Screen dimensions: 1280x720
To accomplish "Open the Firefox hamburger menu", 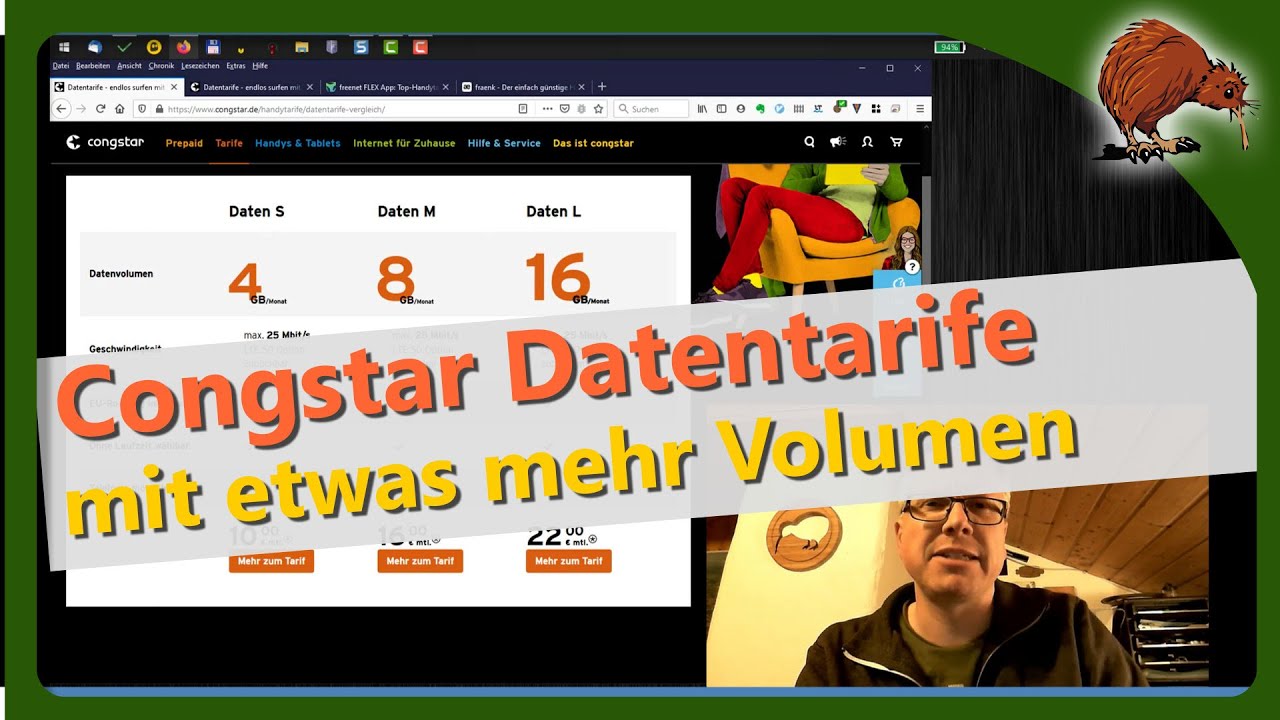I will point(920,108).
